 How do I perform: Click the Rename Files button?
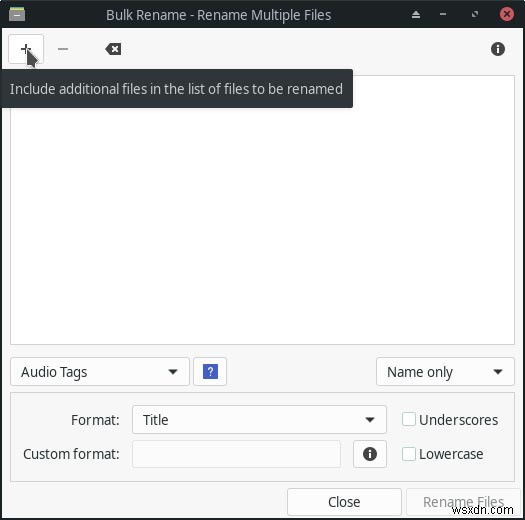[x=463, y=502]
